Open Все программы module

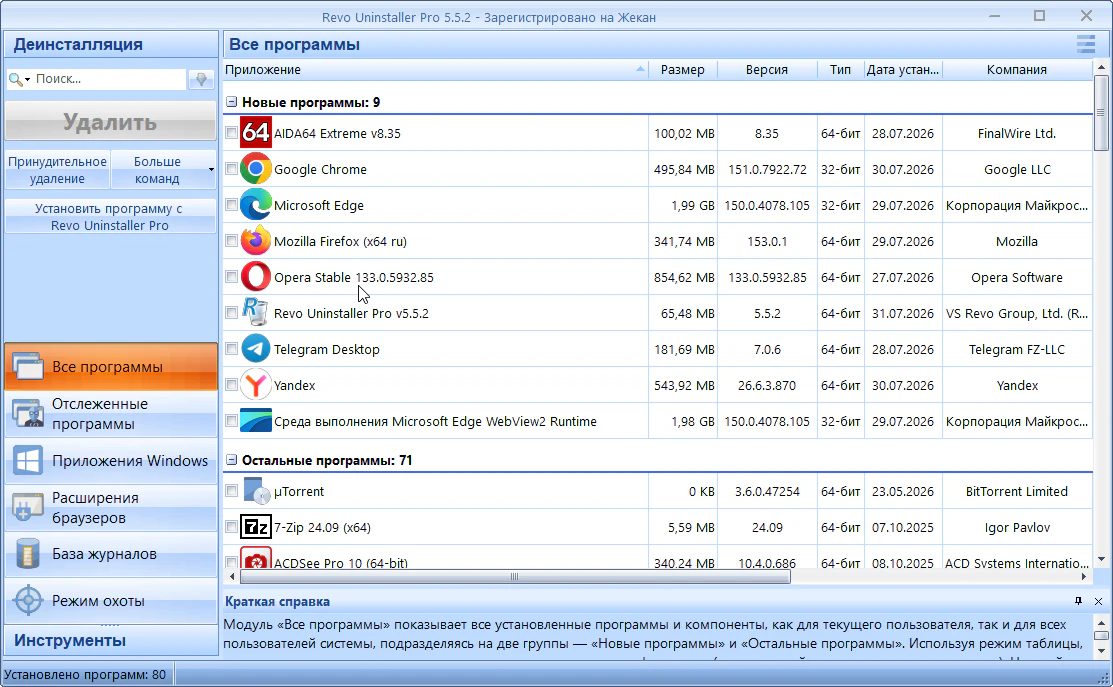tap(111, 367)
